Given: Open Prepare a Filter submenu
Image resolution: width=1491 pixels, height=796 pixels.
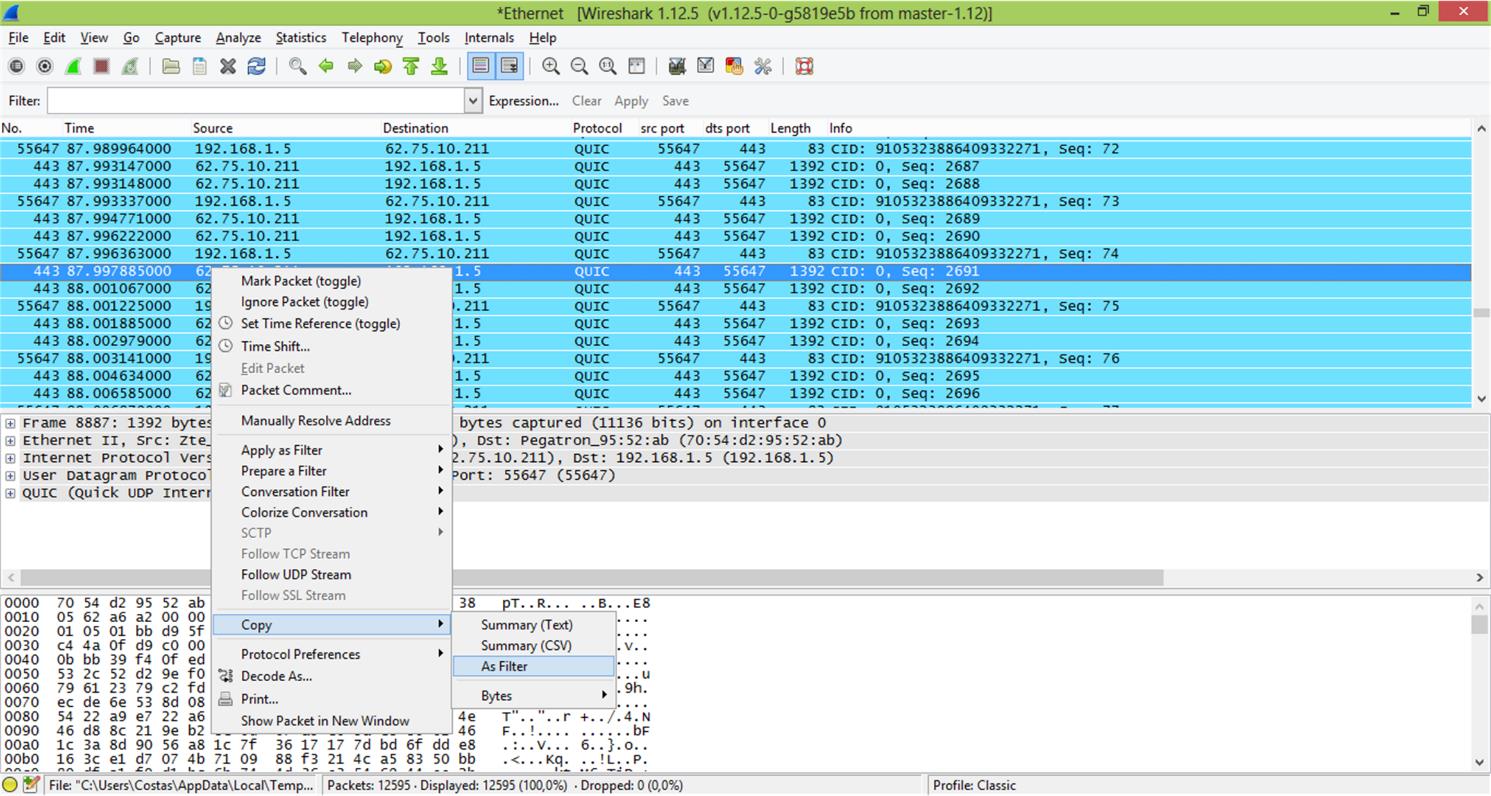Looking at the screenshot, I should coord(332,471).
